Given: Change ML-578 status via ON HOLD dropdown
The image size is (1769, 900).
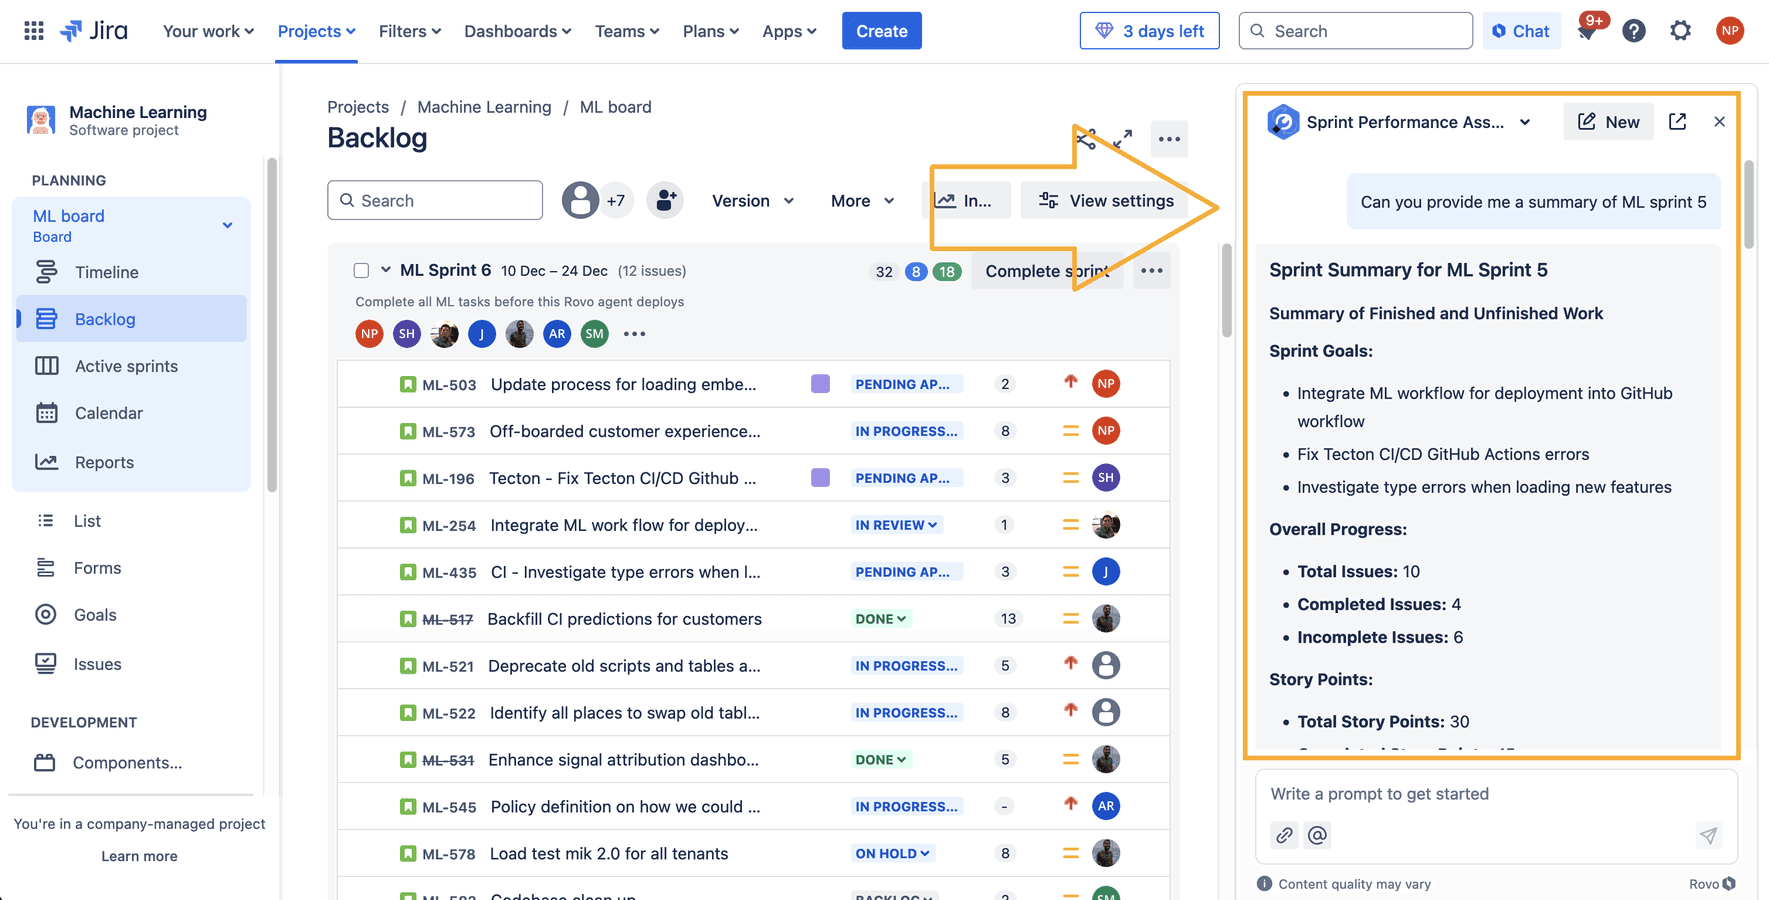Looking at the screenshot, I should 892,853.
